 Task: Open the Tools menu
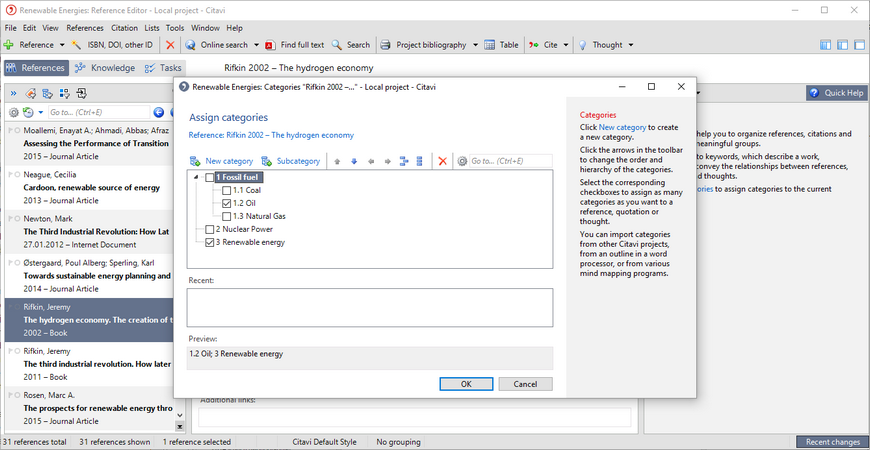coord(175,28)
